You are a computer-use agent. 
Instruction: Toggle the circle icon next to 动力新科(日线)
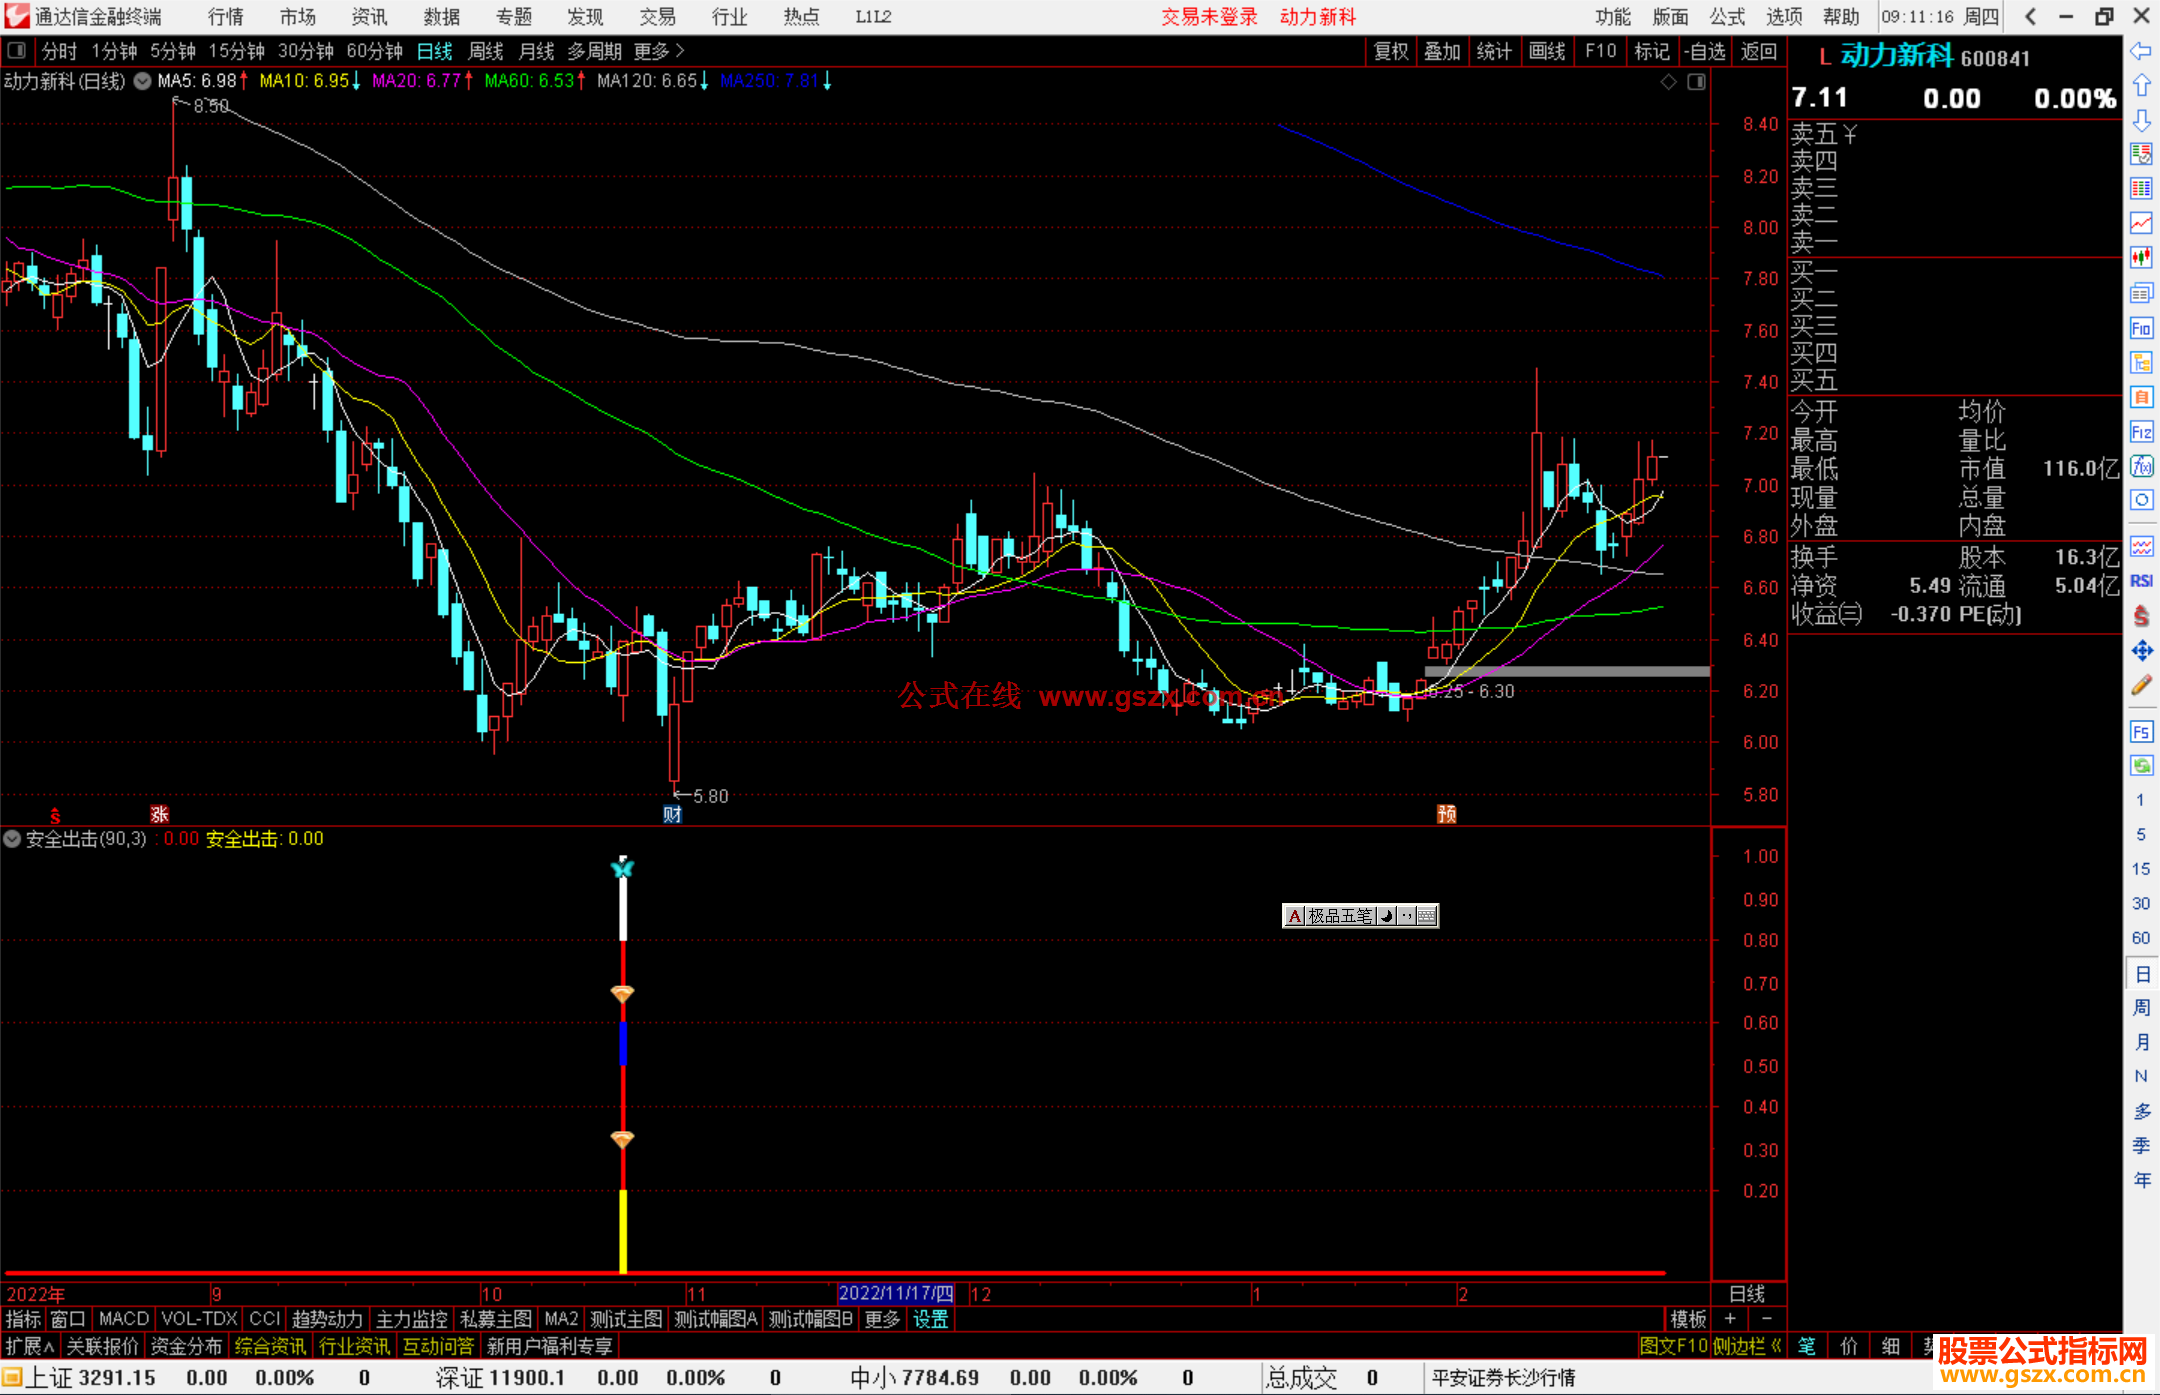pyautogui.click(x=143, y=81)
